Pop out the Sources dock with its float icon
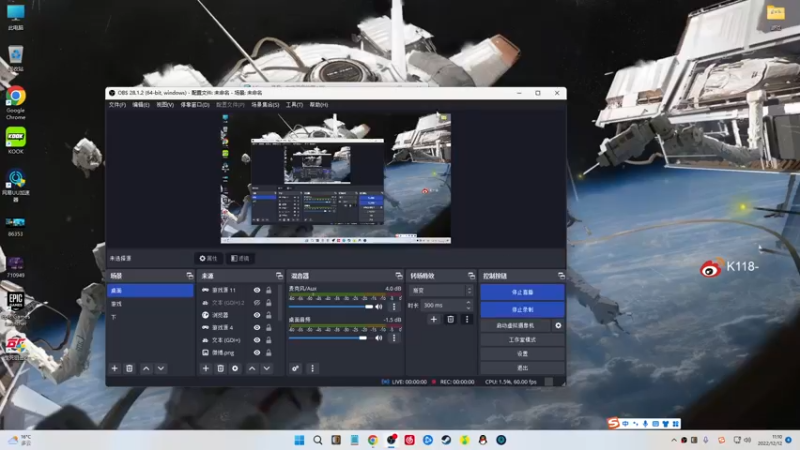 pyautogui.click(x=279, y=276)
